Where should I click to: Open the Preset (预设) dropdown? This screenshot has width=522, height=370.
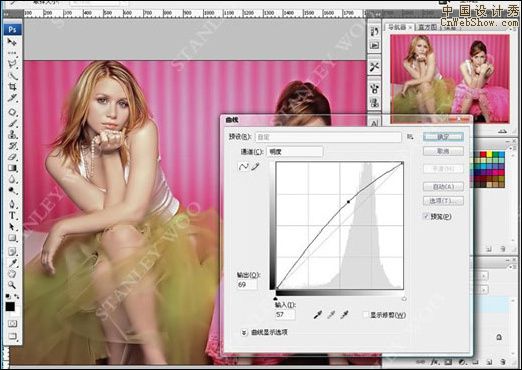click(328, 137)
